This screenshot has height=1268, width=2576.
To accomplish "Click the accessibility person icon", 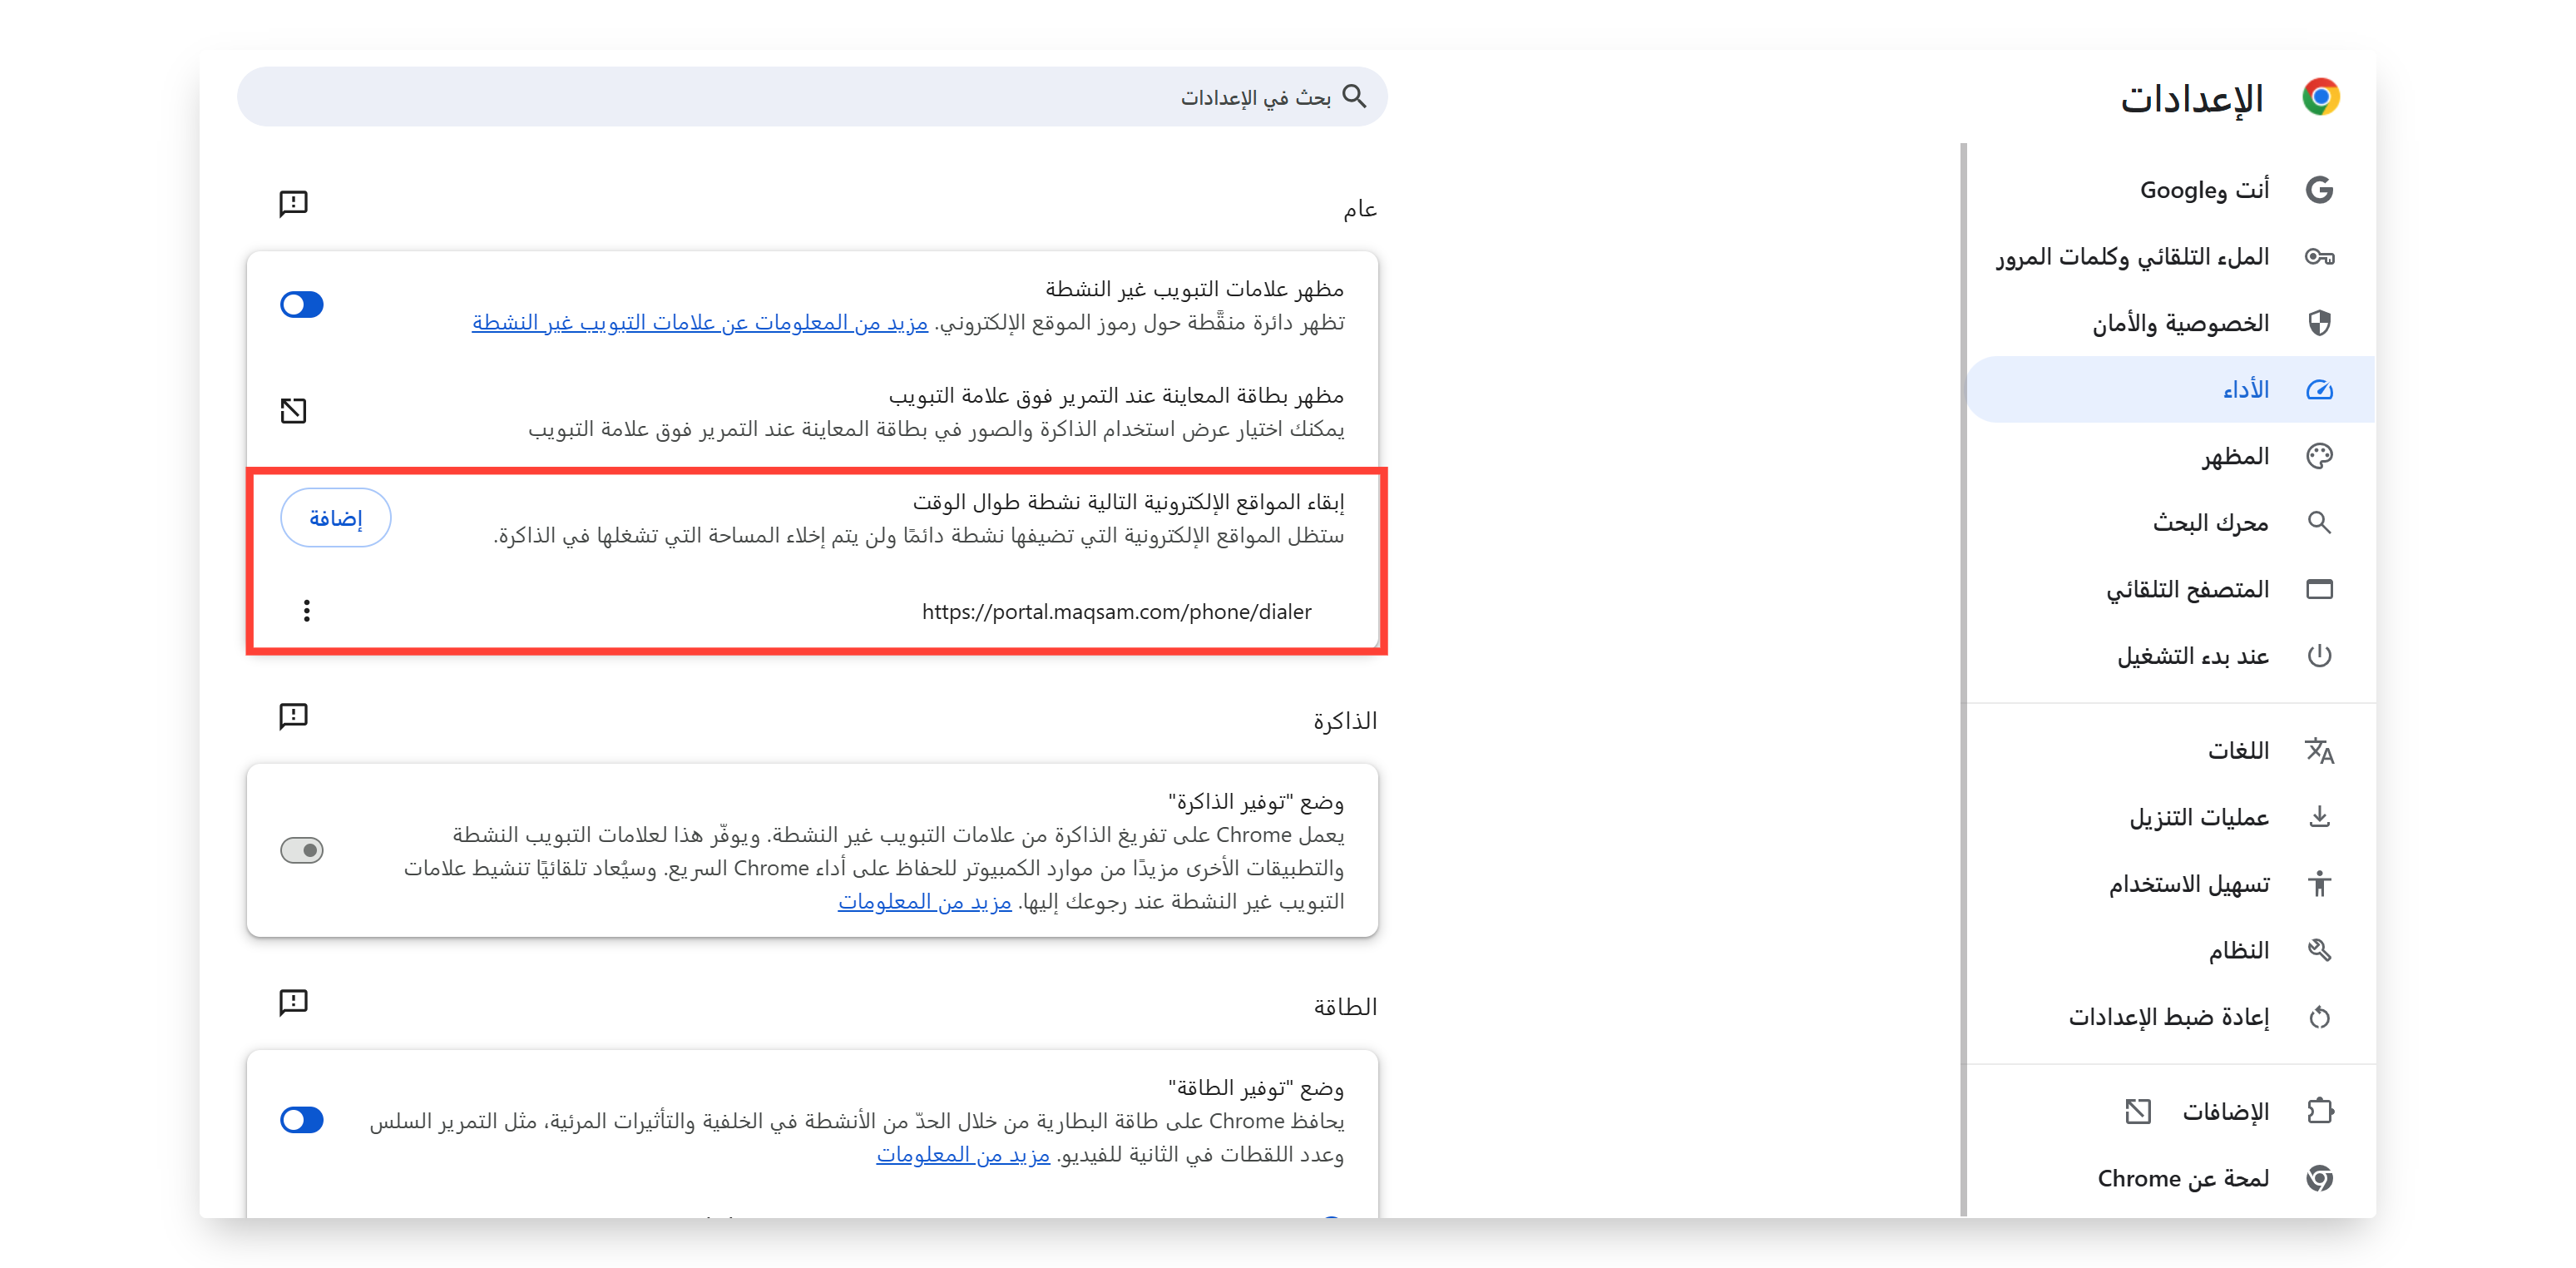I will point(2319,884).
